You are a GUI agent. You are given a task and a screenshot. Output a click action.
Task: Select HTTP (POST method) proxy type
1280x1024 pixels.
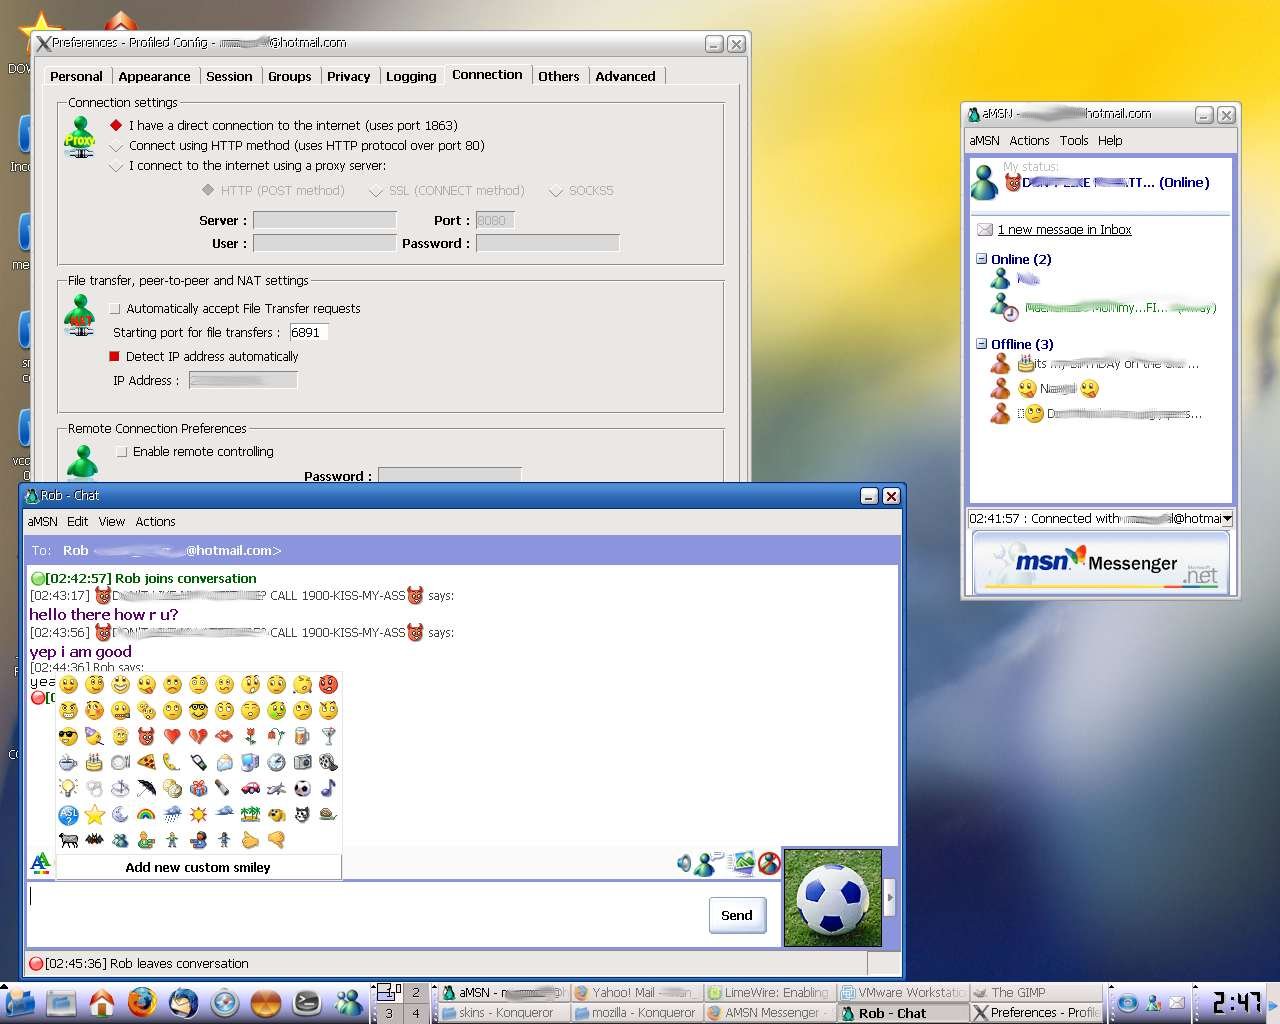point(208,190)
